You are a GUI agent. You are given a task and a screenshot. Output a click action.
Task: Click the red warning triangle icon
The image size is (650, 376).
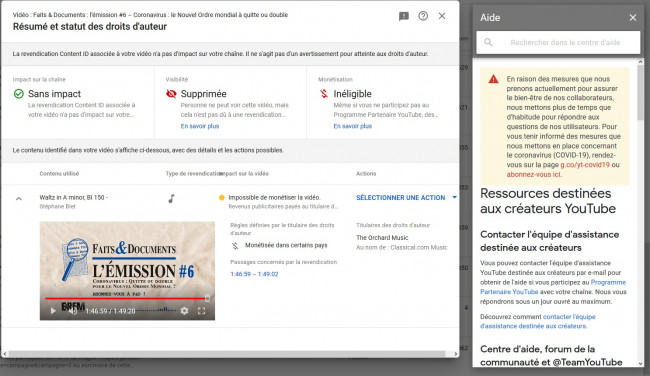(x=493, y=79)
